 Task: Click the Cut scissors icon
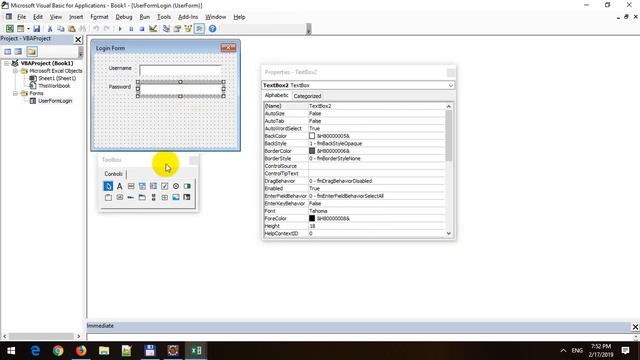pyautogui.click(x=50, y=29)
